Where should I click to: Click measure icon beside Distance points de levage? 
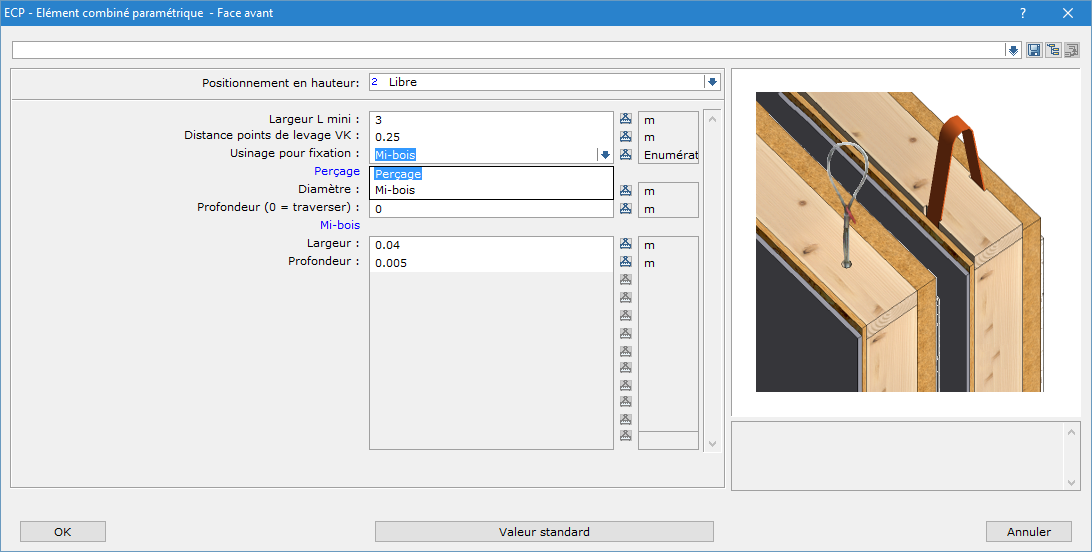626,137
